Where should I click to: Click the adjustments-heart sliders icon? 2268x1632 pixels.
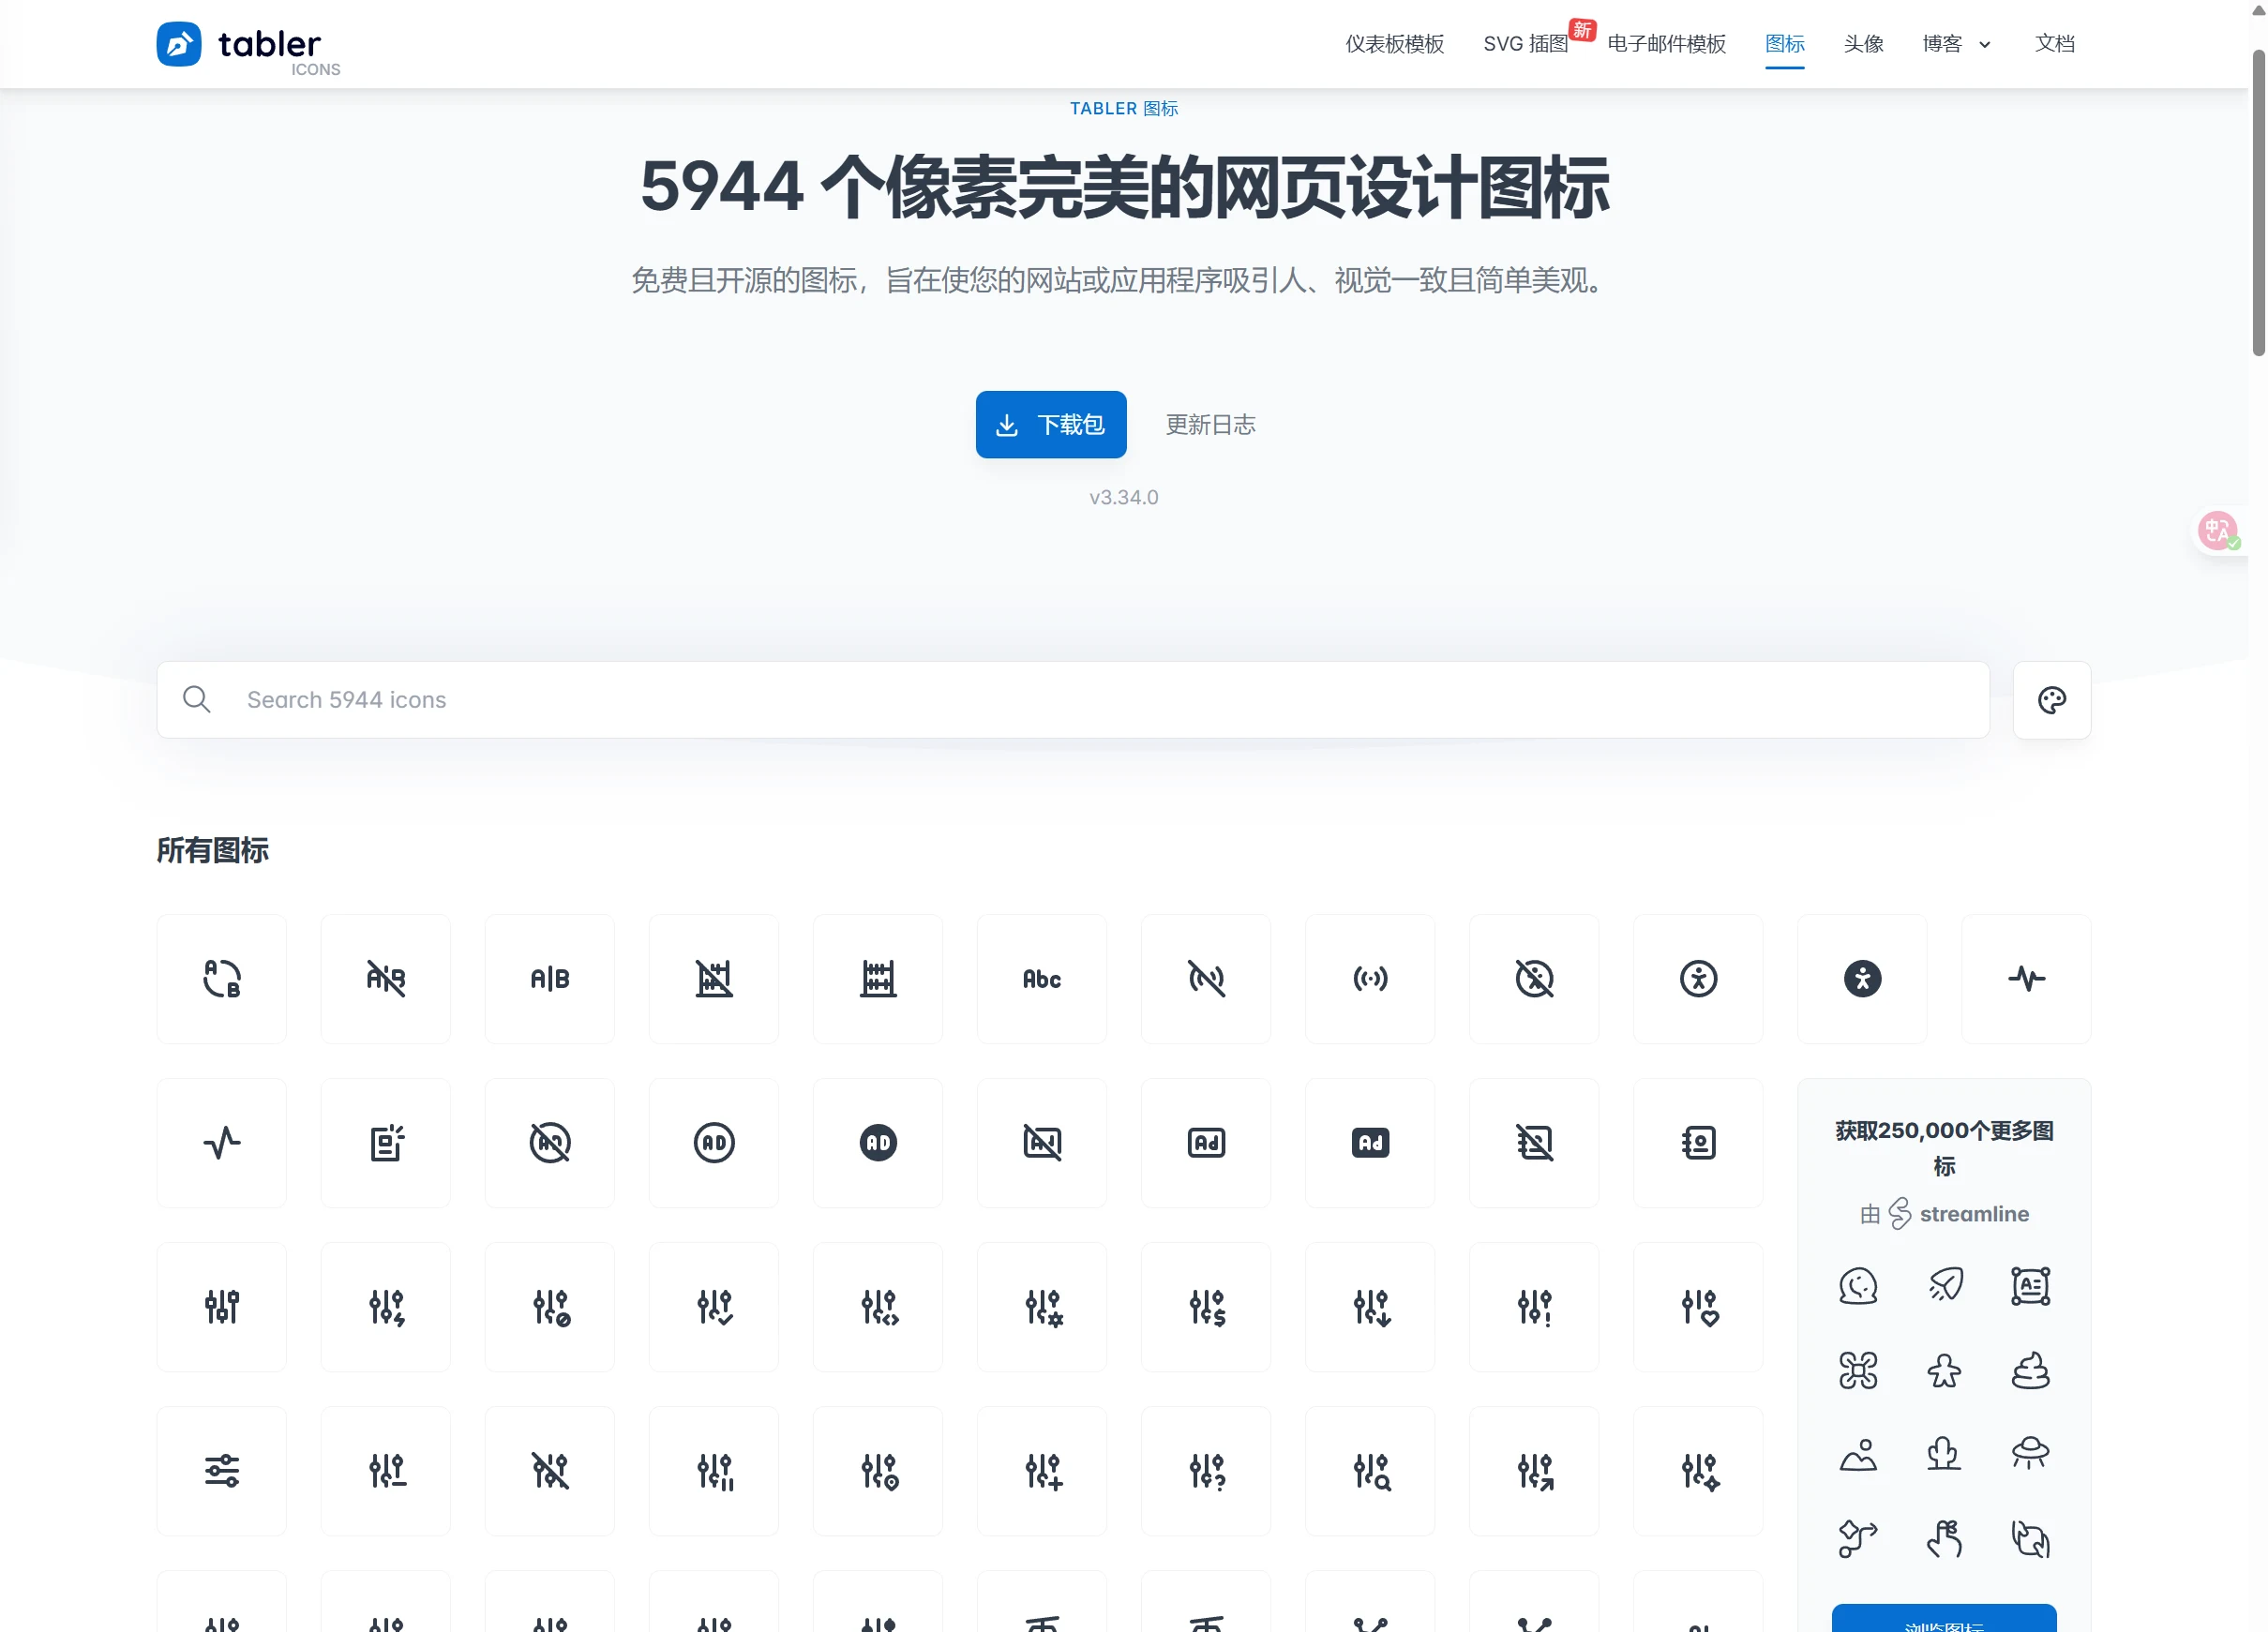[1697, 1307]
